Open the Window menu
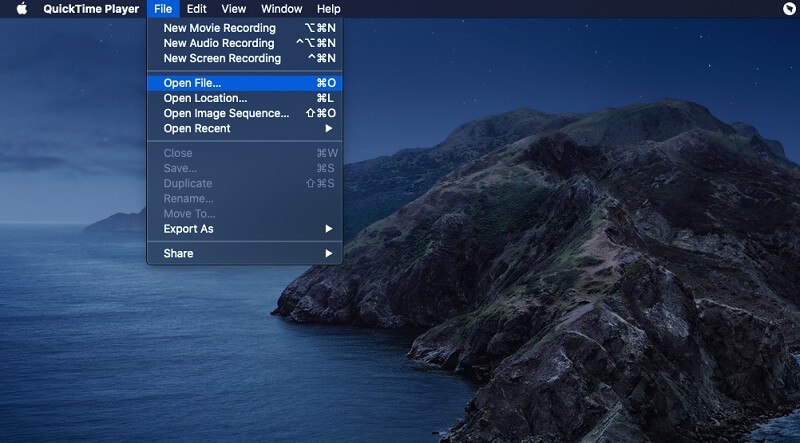The image size is (800, 443). point(282,9)
